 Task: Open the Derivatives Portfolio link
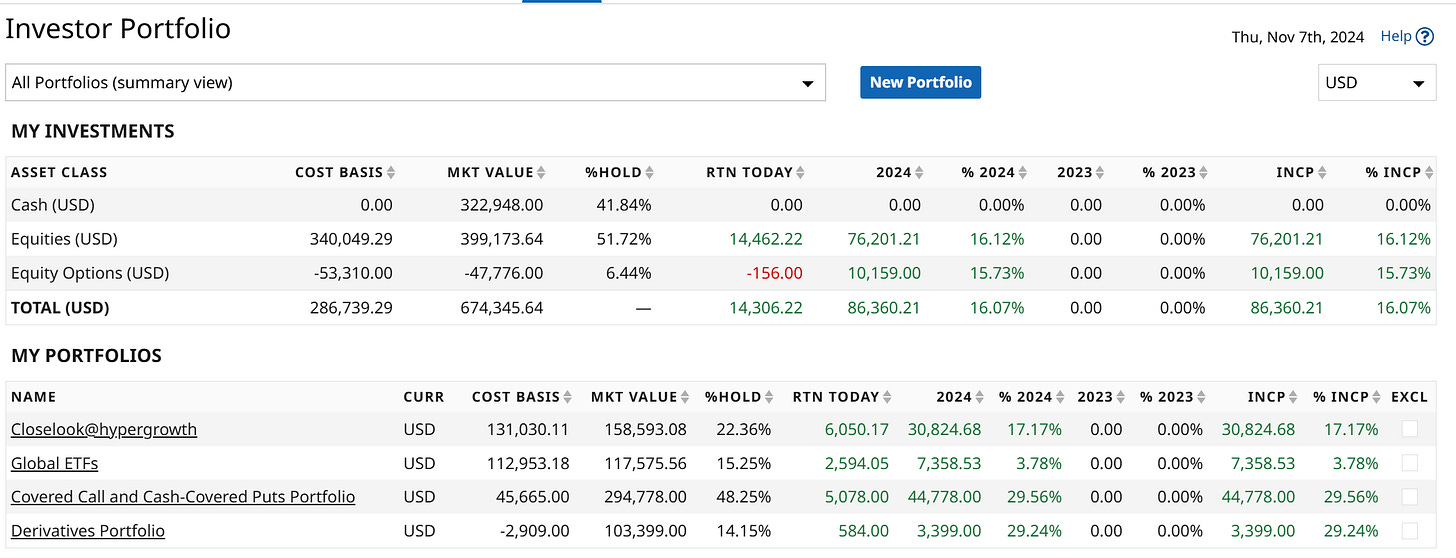pos(88,531)
